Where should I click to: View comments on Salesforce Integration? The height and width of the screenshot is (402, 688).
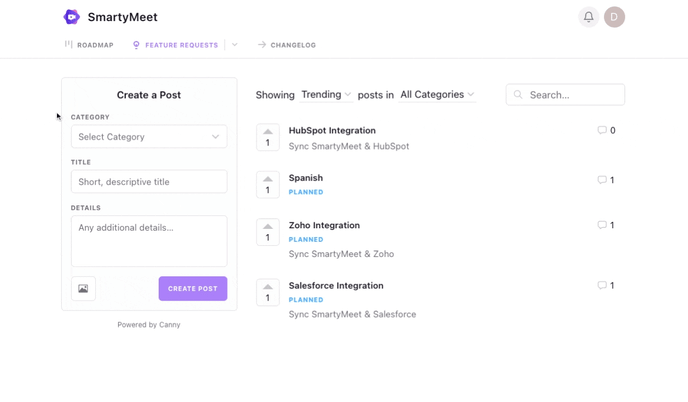pos(606,285)
